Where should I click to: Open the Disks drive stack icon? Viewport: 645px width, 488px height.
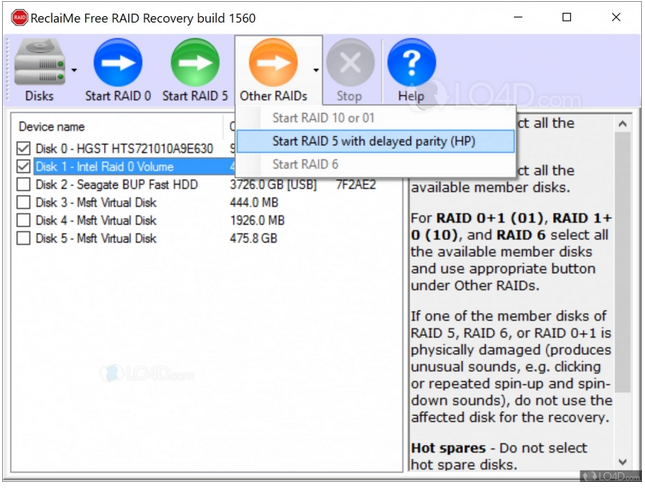tap(39, 62)
